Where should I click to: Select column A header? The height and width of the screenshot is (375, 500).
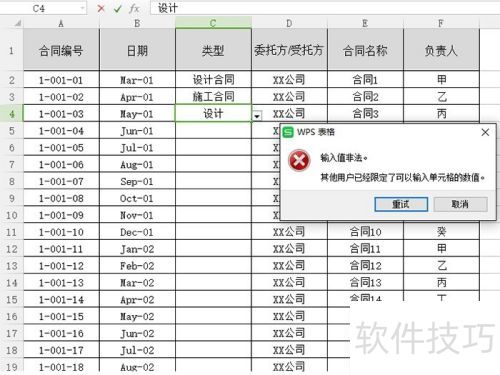click(x=61, y=23)
